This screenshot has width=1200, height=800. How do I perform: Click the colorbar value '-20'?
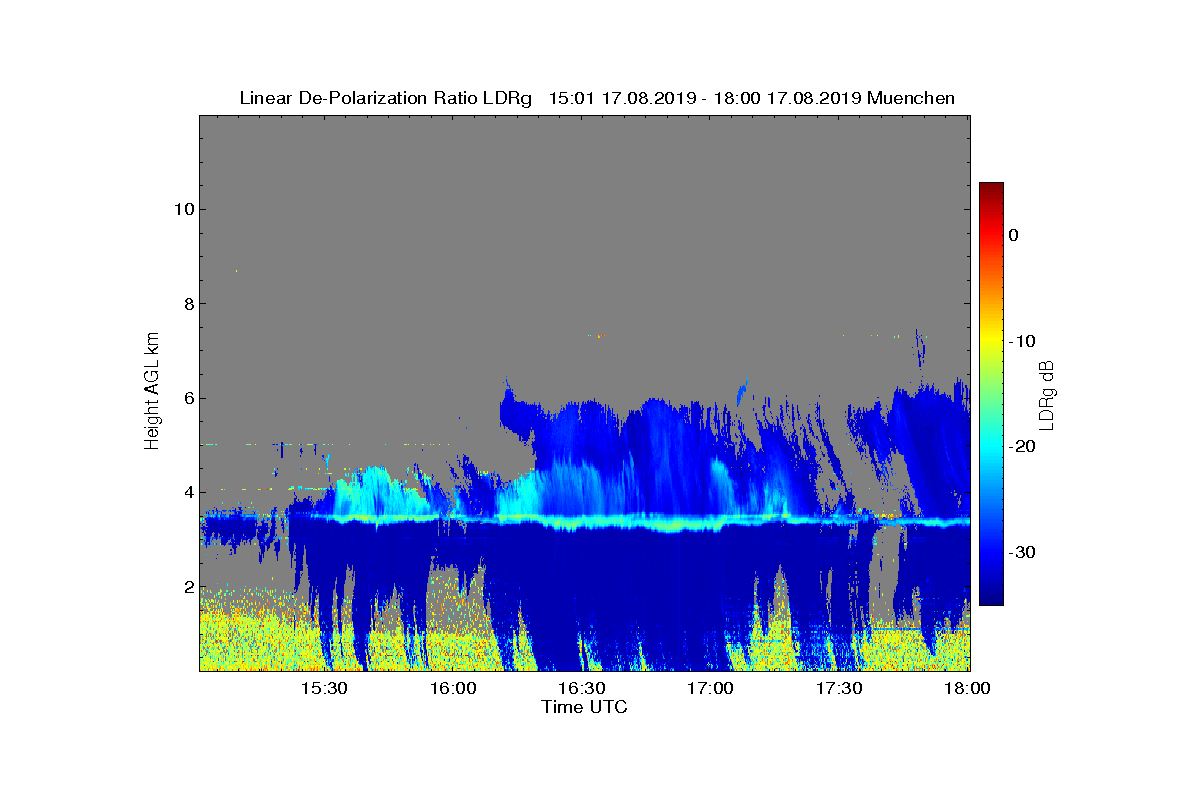[1022, 446]
